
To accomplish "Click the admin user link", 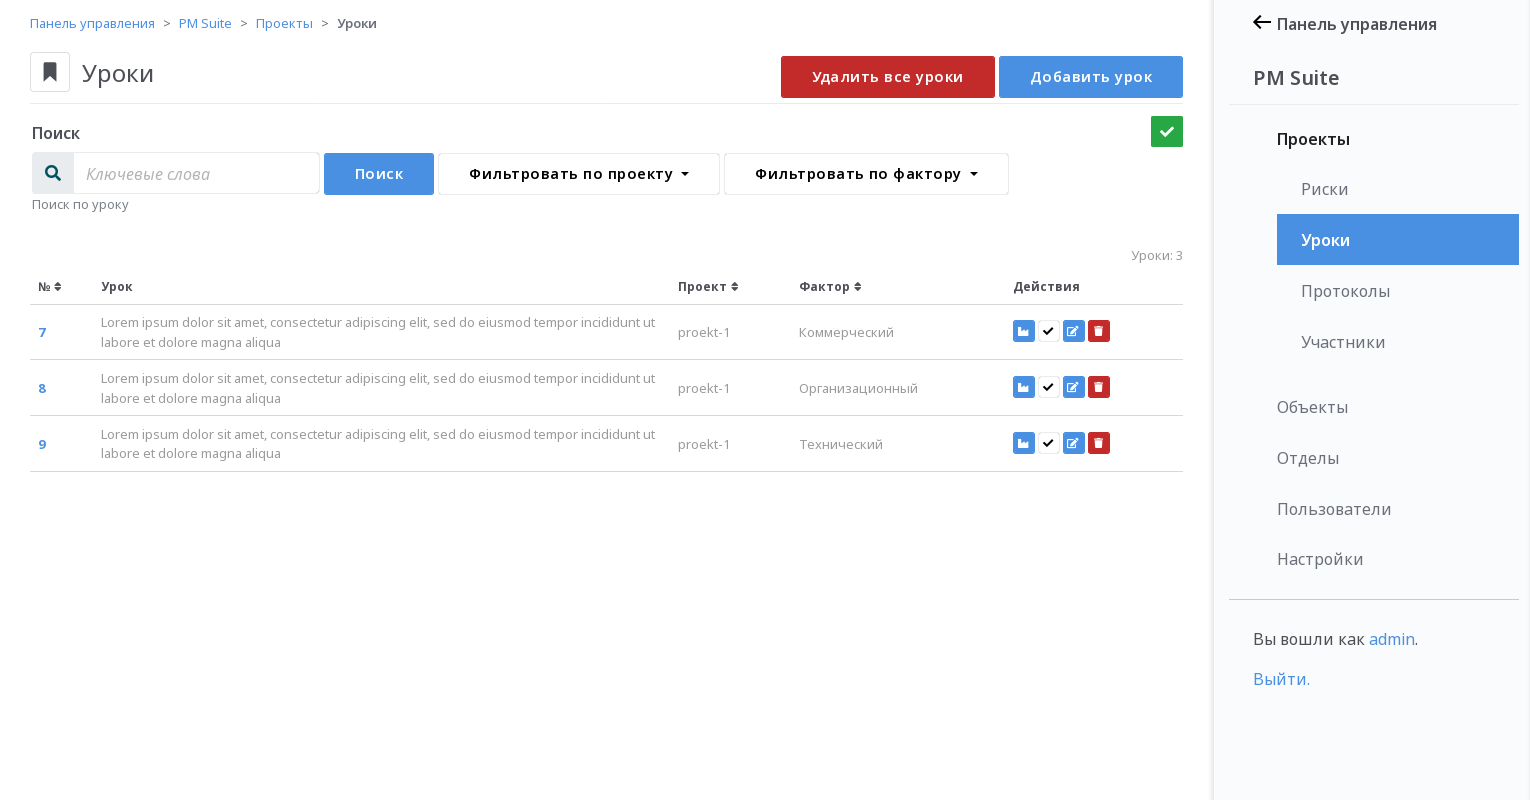I will click(x=1392, y=639).
